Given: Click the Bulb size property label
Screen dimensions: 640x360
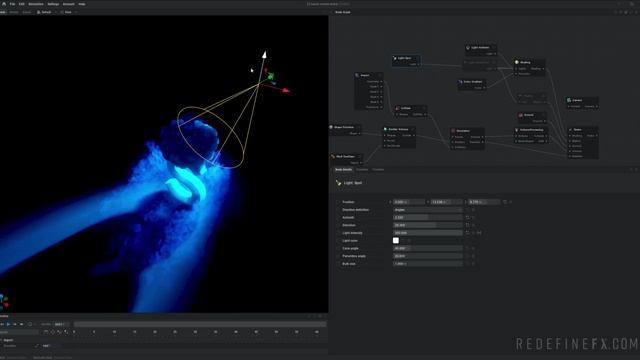Looking at the screenshot, I should [x=349, y=264].
